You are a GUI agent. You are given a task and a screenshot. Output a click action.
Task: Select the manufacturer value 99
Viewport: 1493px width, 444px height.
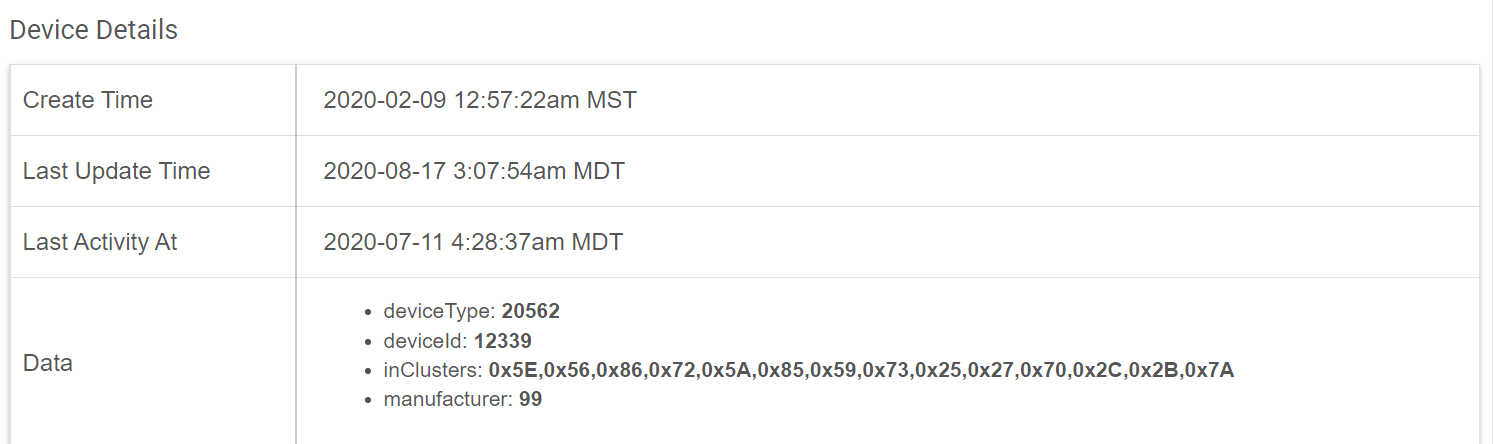pyautogui.click(x=531, y=400)
